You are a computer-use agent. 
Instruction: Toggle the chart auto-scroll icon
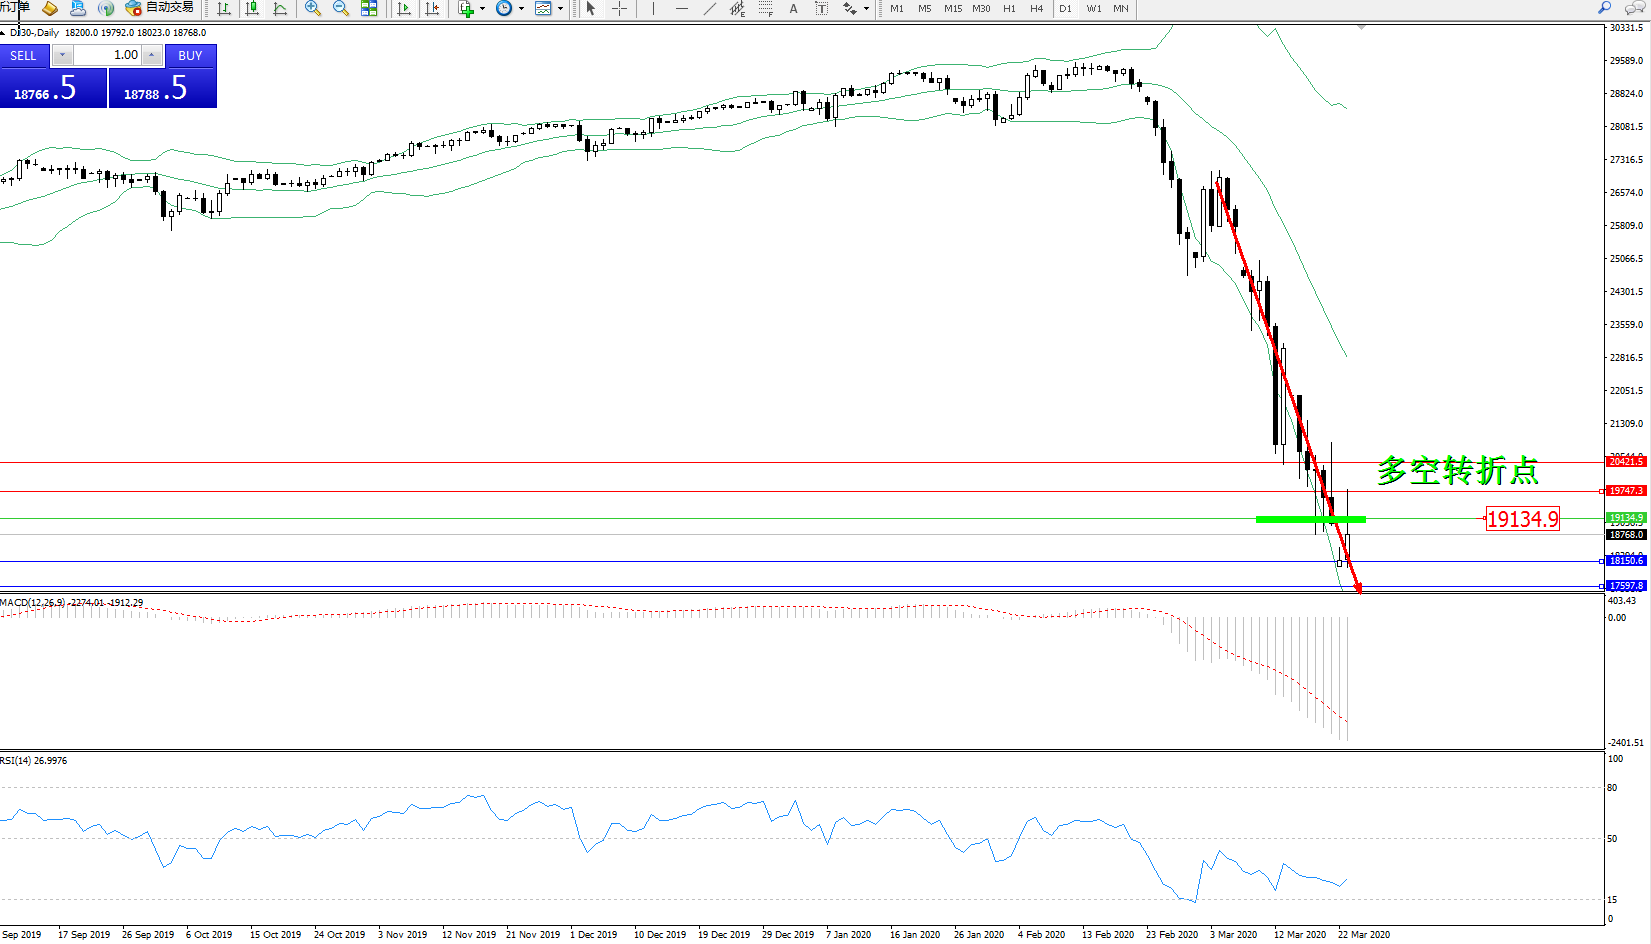[x=404, y=9]
